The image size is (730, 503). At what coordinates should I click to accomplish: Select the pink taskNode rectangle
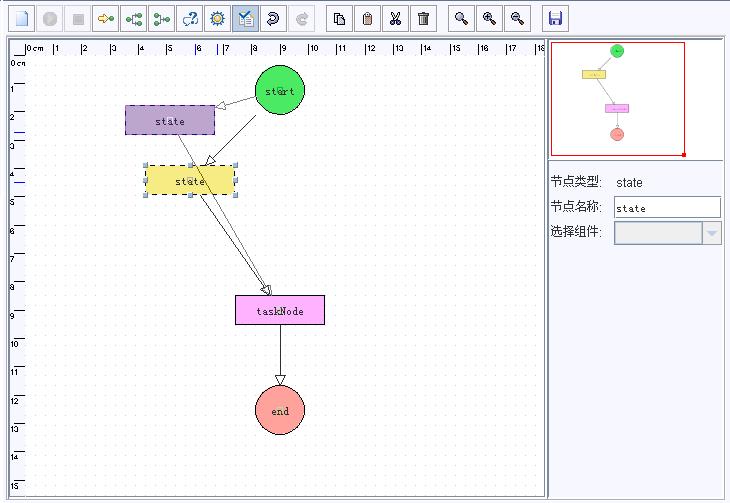click(x=280, y=310)
